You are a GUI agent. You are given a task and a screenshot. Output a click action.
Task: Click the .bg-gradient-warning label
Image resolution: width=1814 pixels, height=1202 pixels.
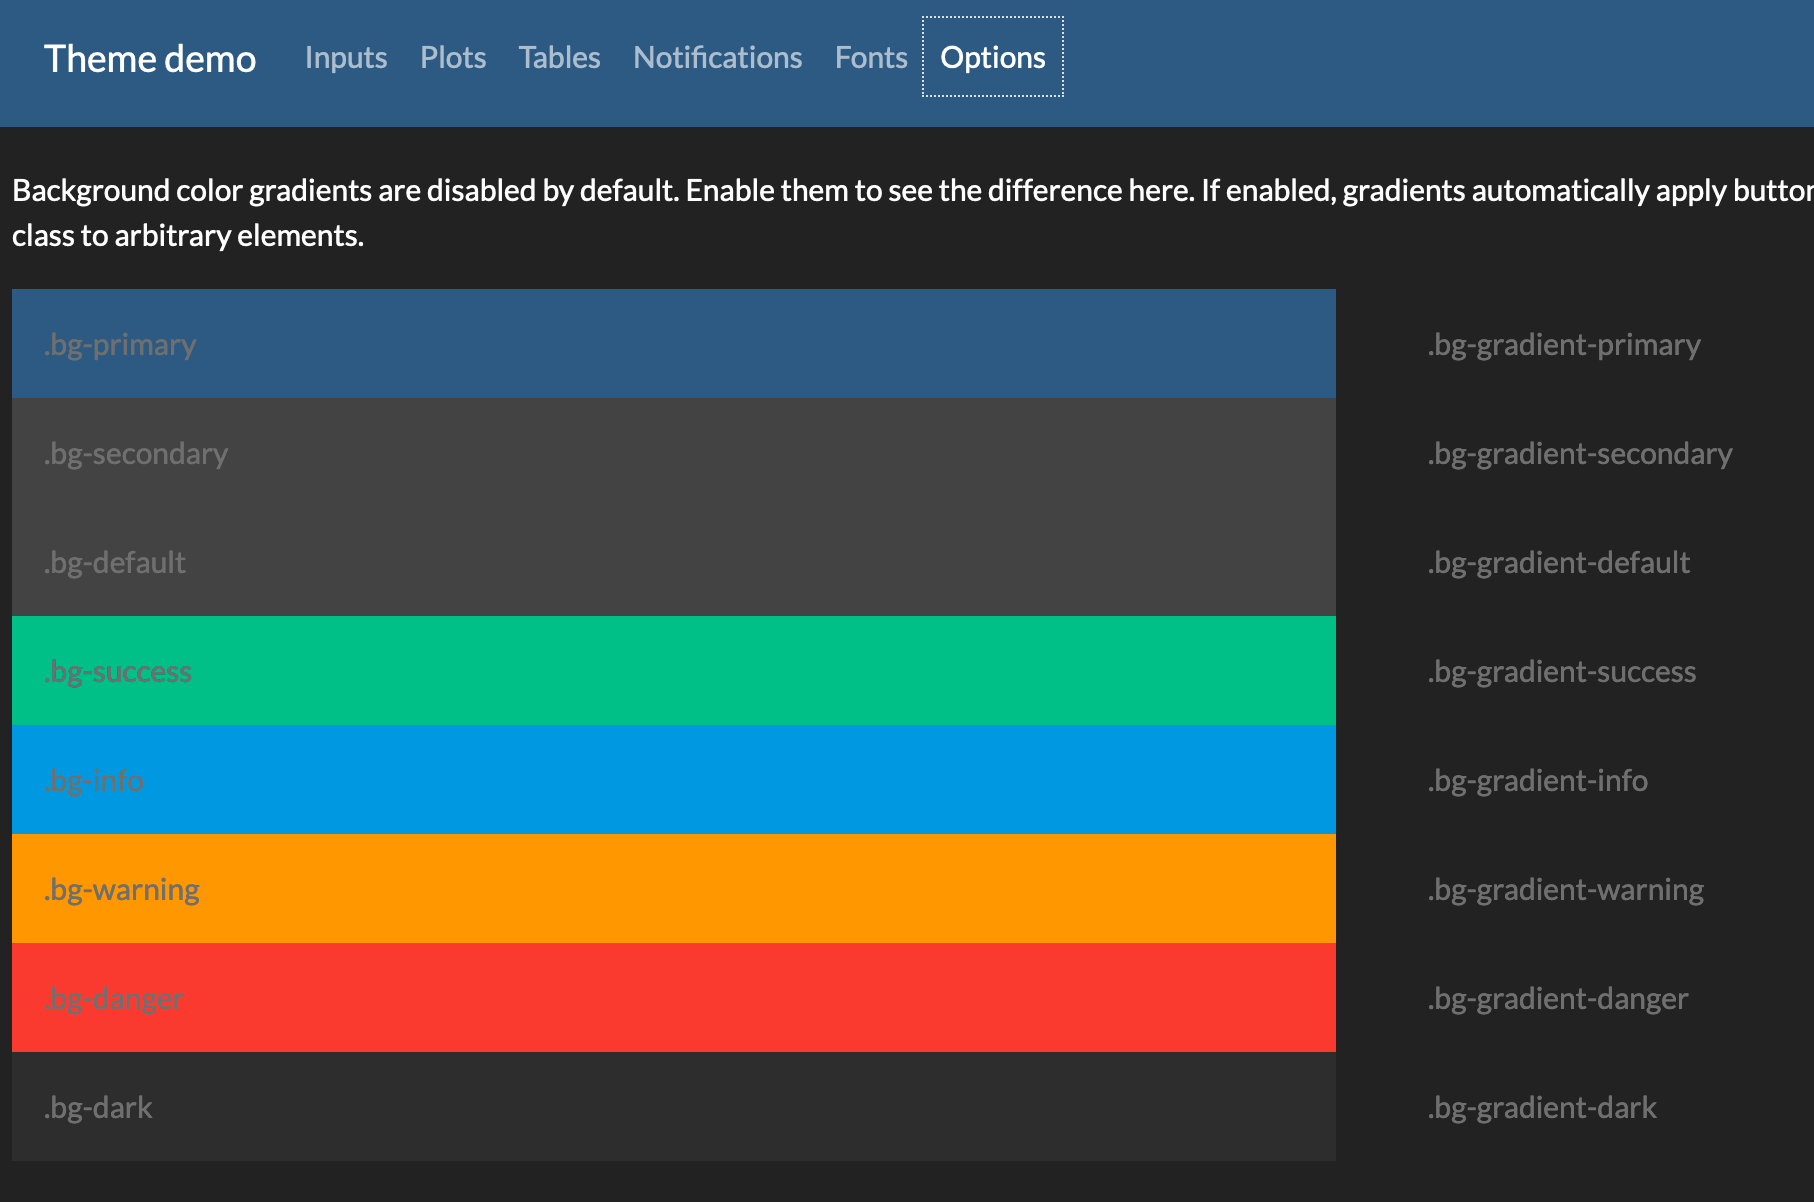[x=1566, y=890]
